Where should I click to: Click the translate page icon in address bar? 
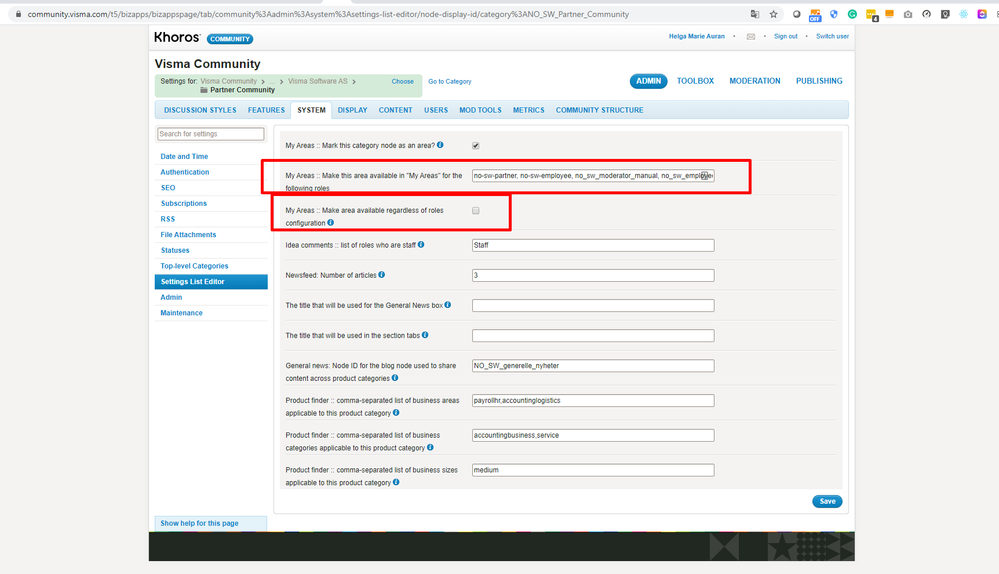pos(755,14)
